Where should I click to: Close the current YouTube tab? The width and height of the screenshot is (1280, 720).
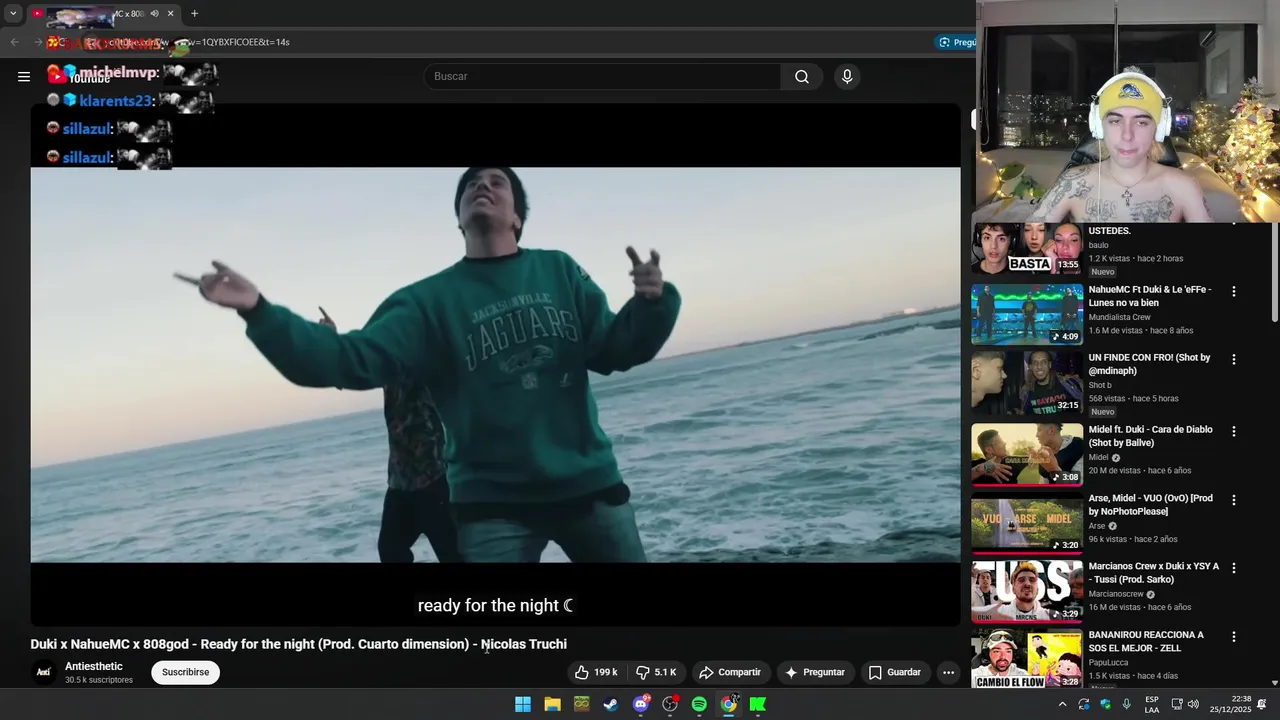click(170, 14)
